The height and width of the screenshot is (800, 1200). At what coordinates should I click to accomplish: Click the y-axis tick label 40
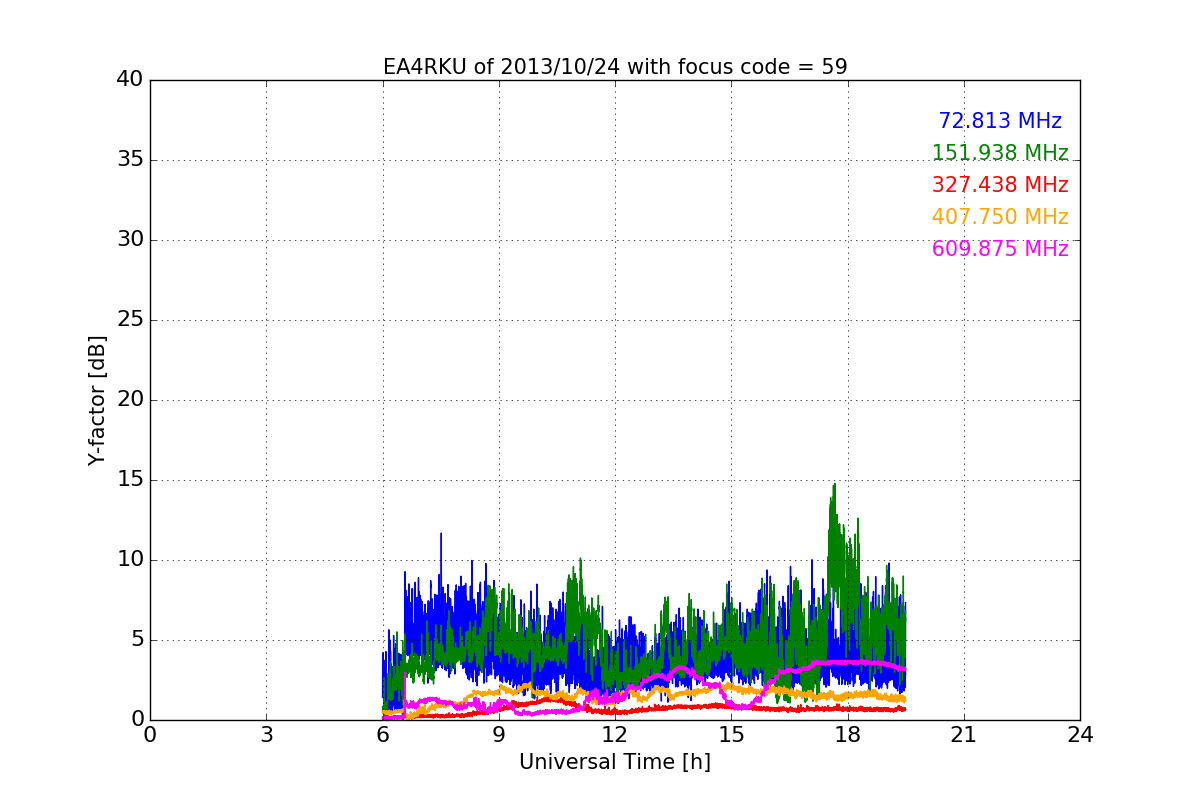coord(130,80)
